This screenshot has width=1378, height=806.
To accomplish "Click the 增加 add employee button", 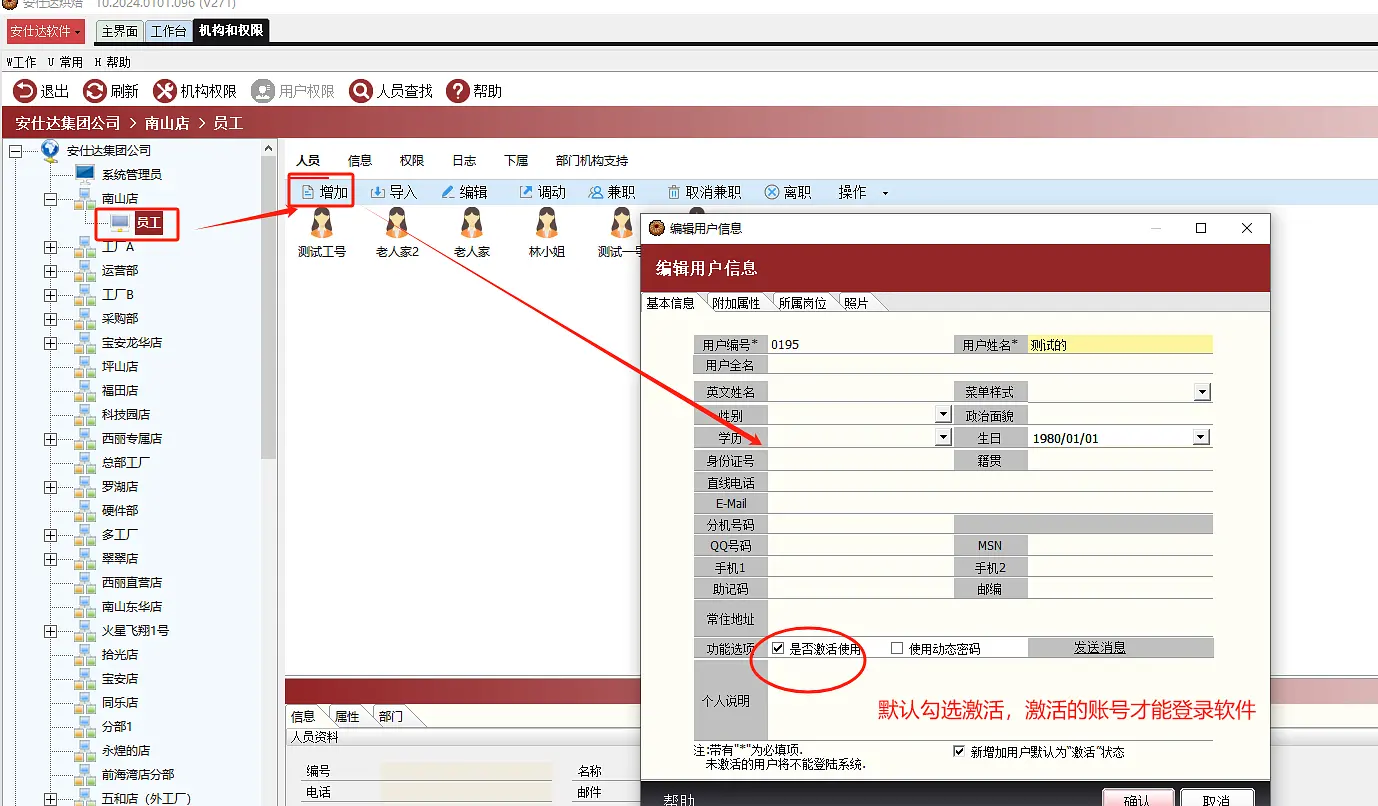I will click(324, 192).
